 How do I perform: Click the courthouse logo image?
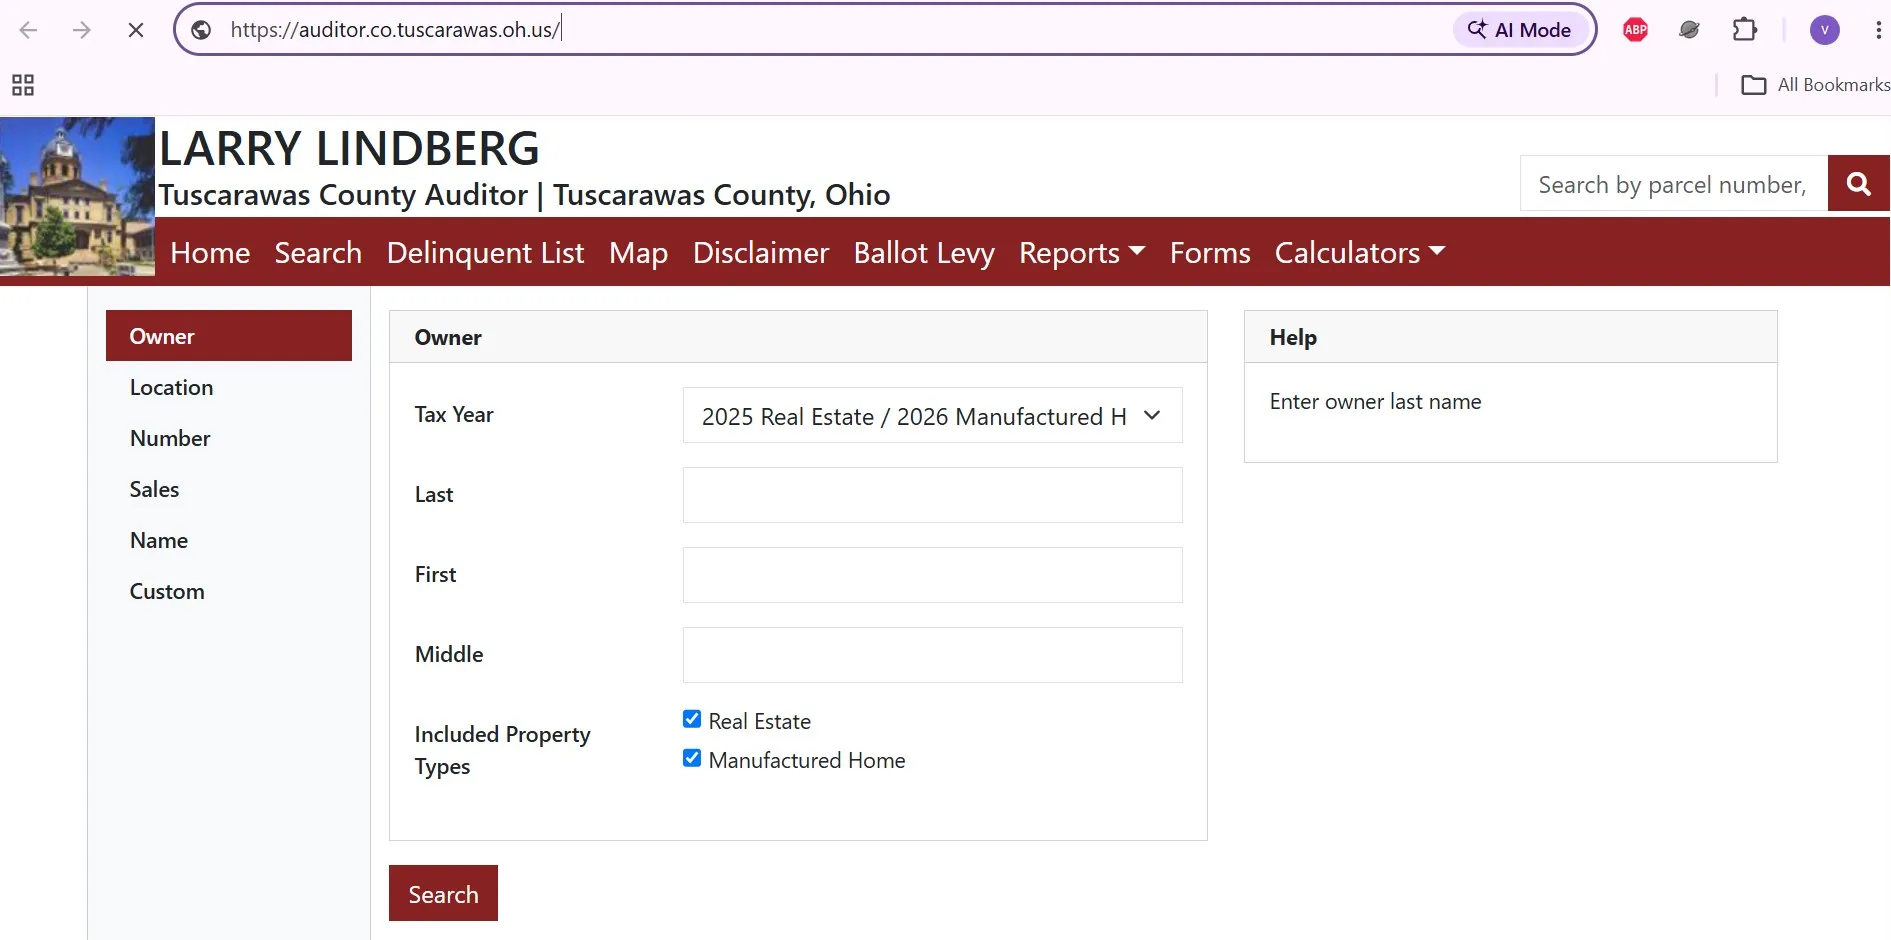tap(77, 196)
